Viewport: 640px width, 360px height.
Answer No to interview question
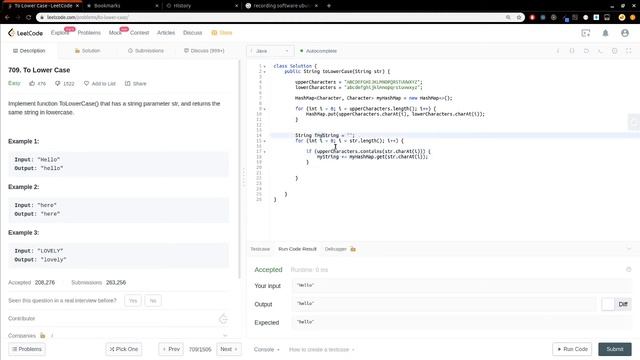[153, 301]
